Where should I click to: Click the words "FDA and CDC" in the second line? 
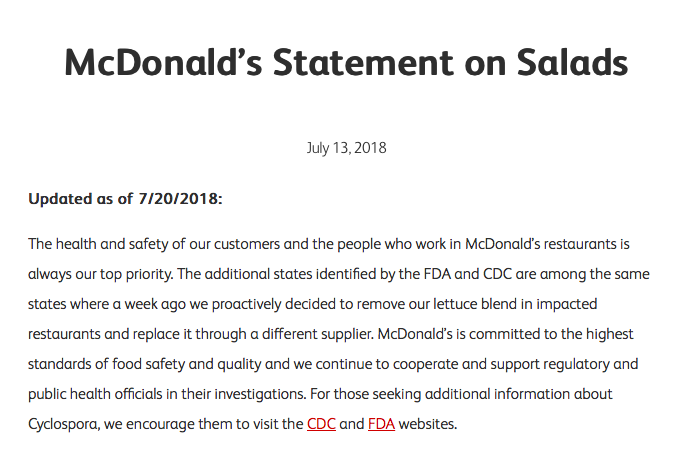pyautogui.click(x=468, y=274)
